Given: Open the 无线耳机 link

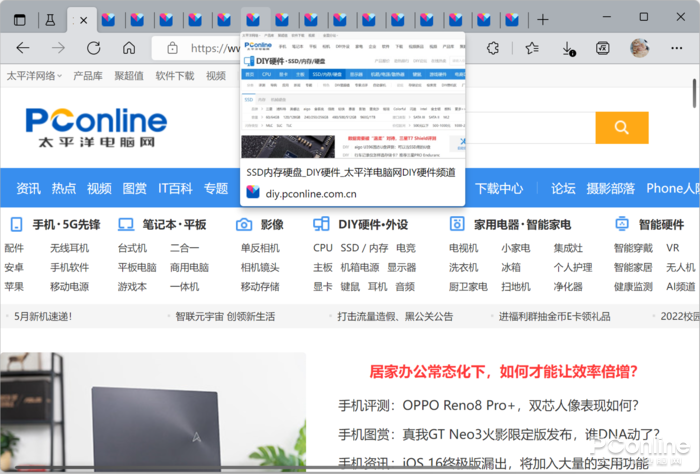Looking at the screenshot, I should [69, 248].
